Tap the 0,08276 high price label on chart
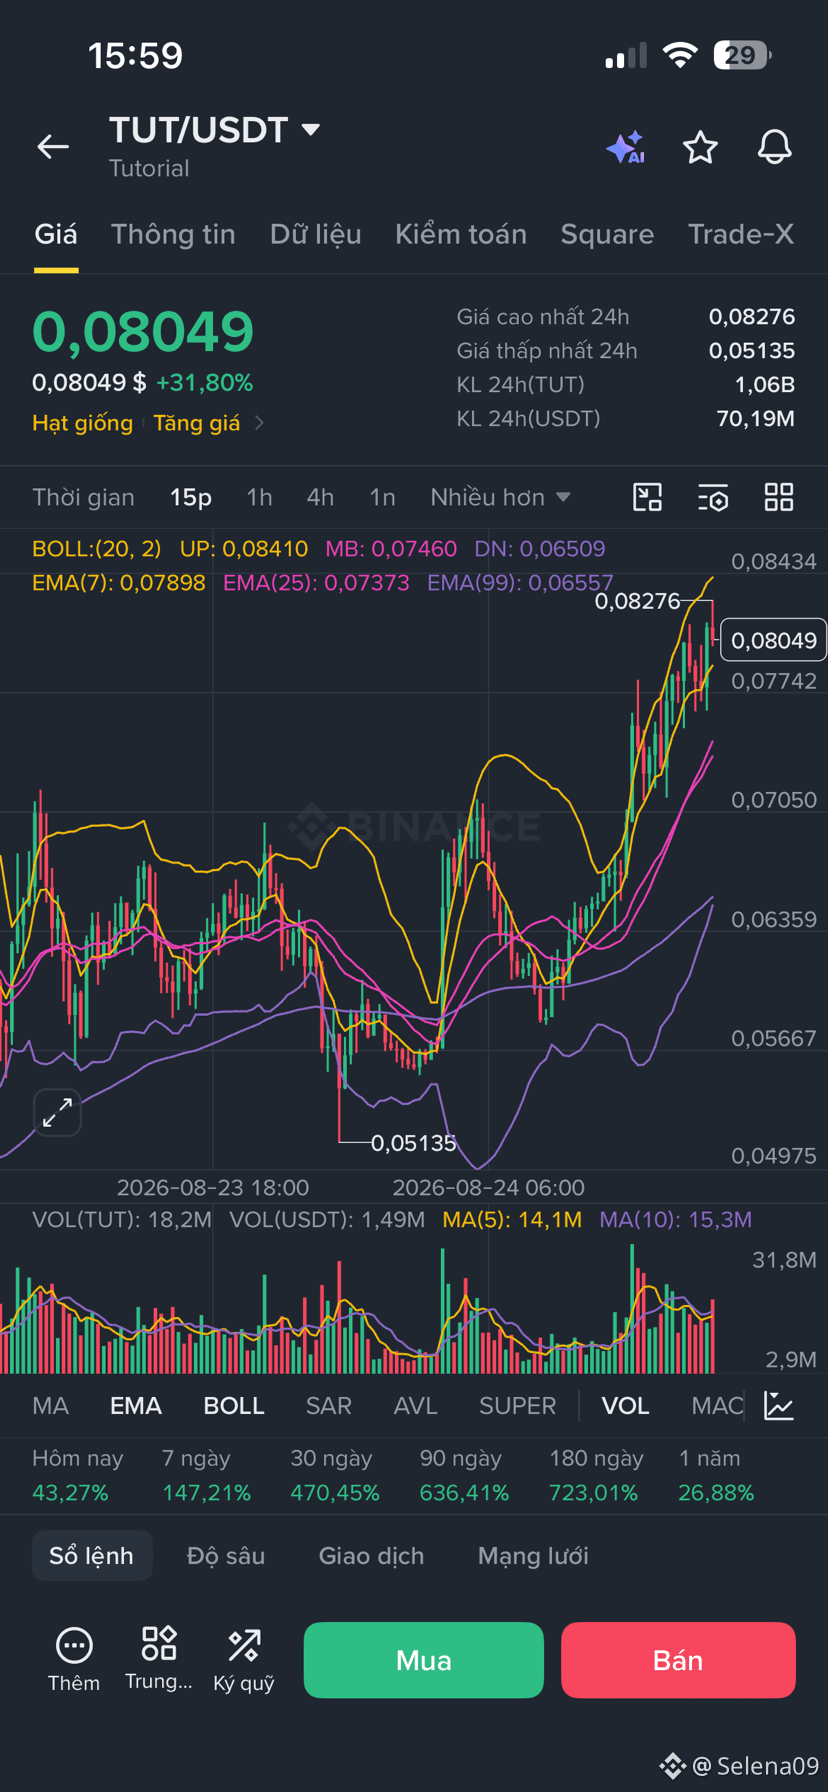The width and height of the screenshot is (828, 1792). [637, 601]
